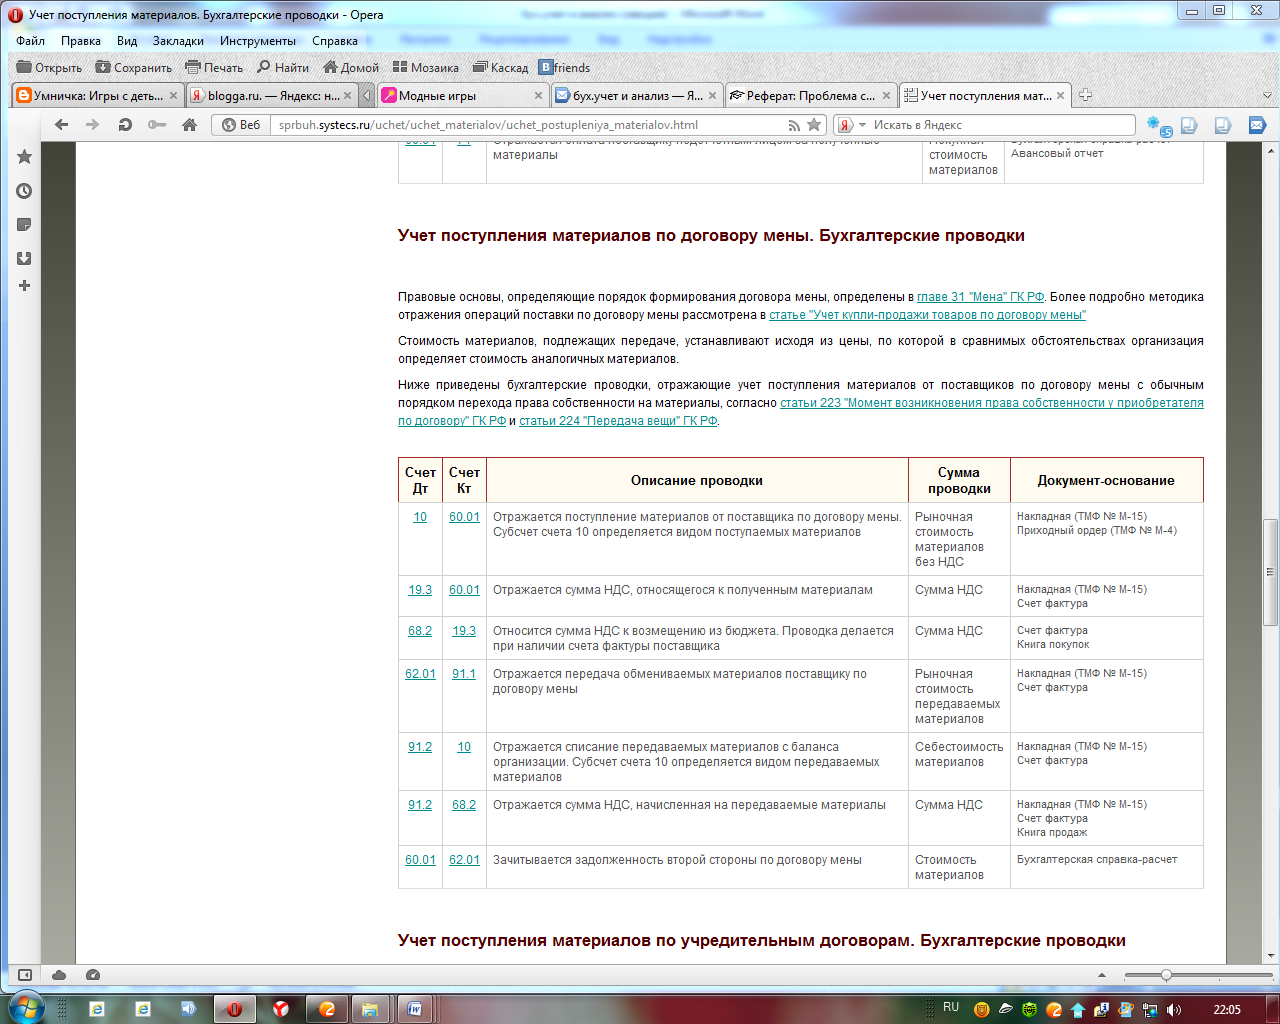Switch to the Модные игры tab
The width and height of the screenshot is (1280, 1024).
tap(463, 96)
